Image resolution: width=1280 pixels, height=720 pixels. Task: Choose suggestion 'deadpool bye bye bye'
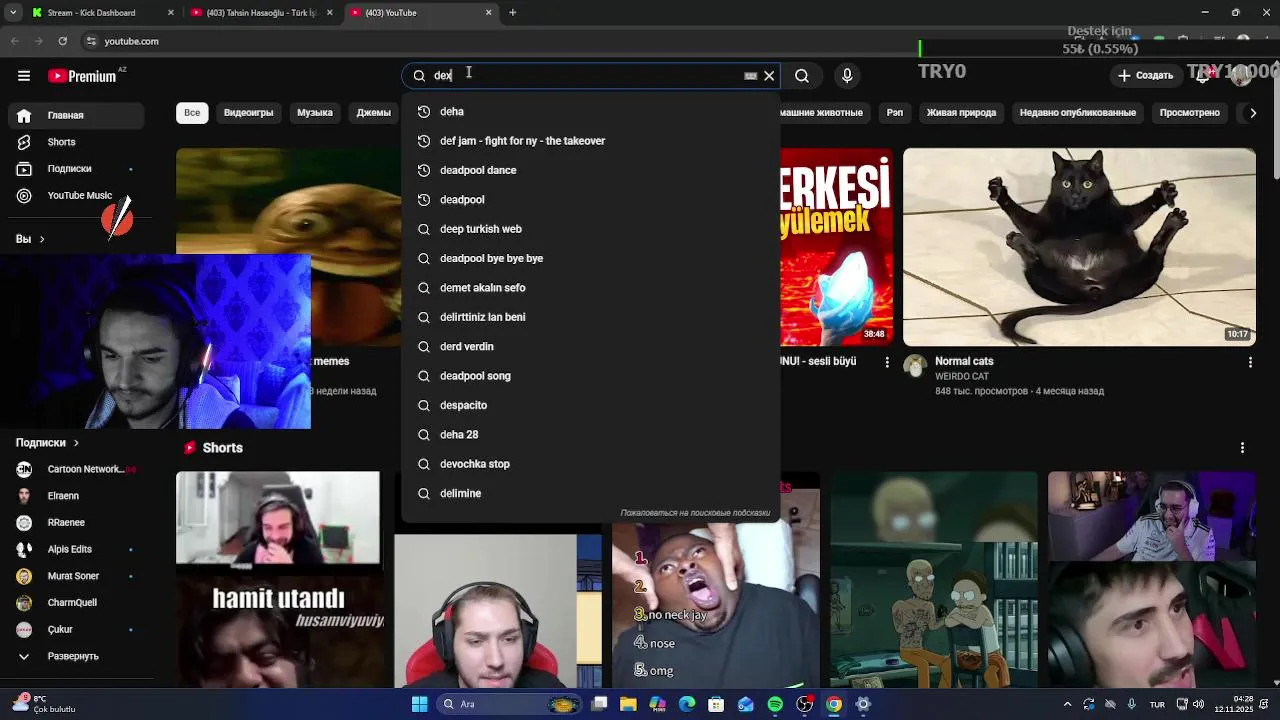[590, 258]
